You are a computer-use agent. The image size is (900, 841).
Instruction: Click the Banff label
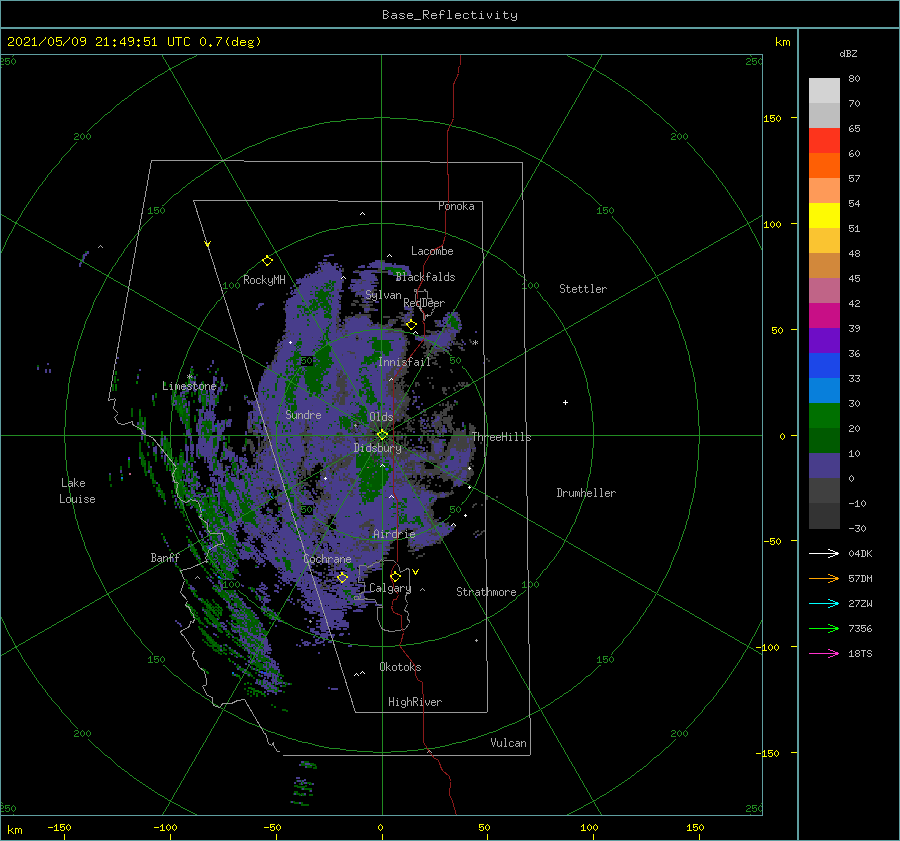click(x=165, y=558)
